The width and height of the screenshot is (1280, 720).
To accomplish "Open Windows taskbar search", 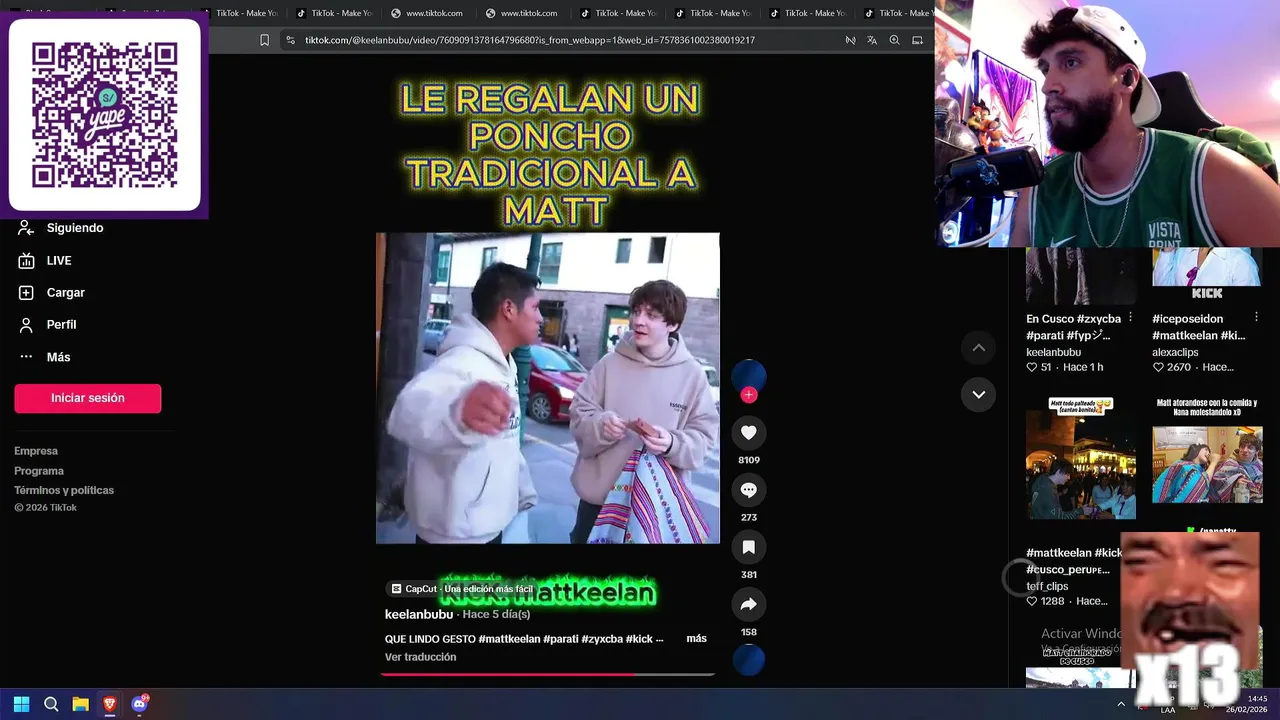I will (51, 704).
